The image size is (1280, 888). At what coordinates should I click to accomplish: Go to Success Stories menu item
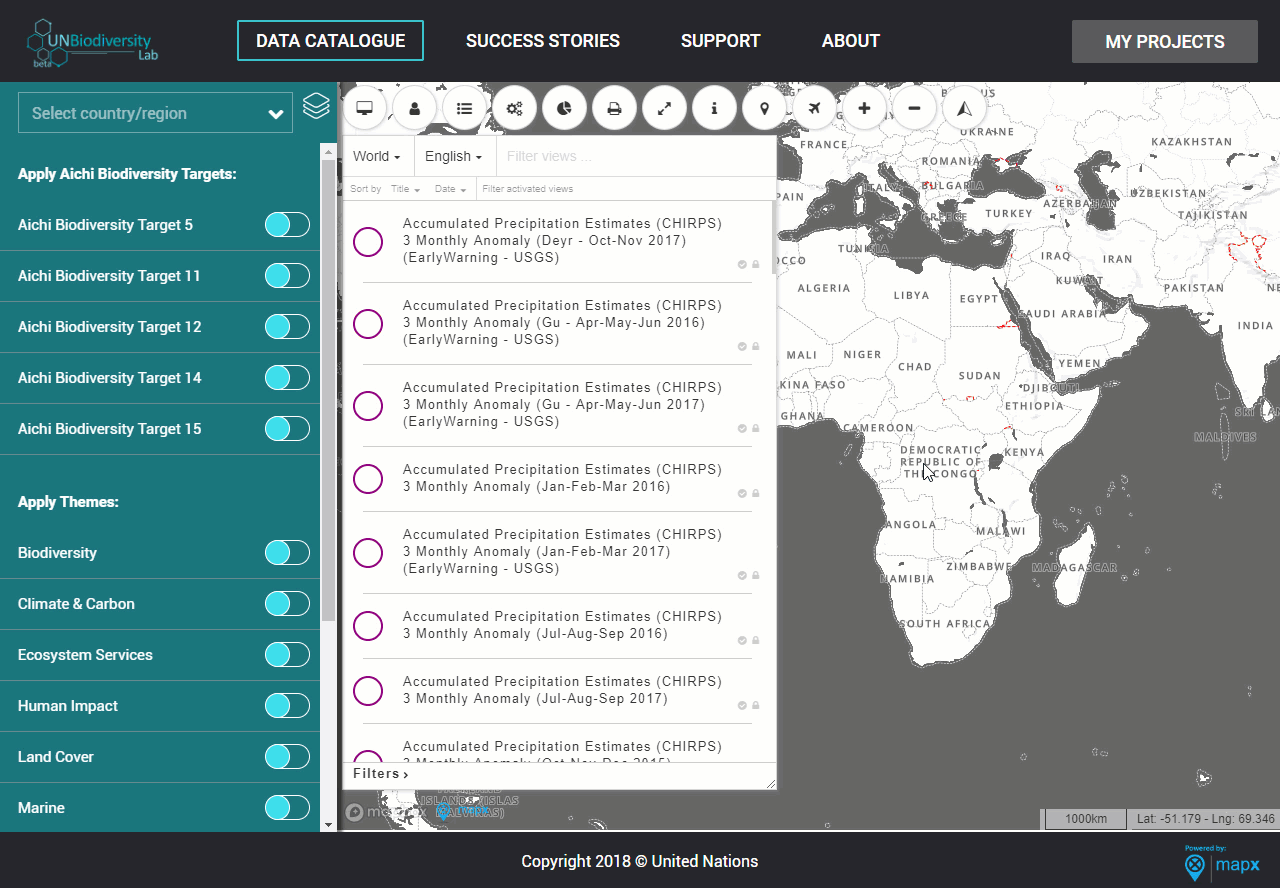[x=543, y=41]
